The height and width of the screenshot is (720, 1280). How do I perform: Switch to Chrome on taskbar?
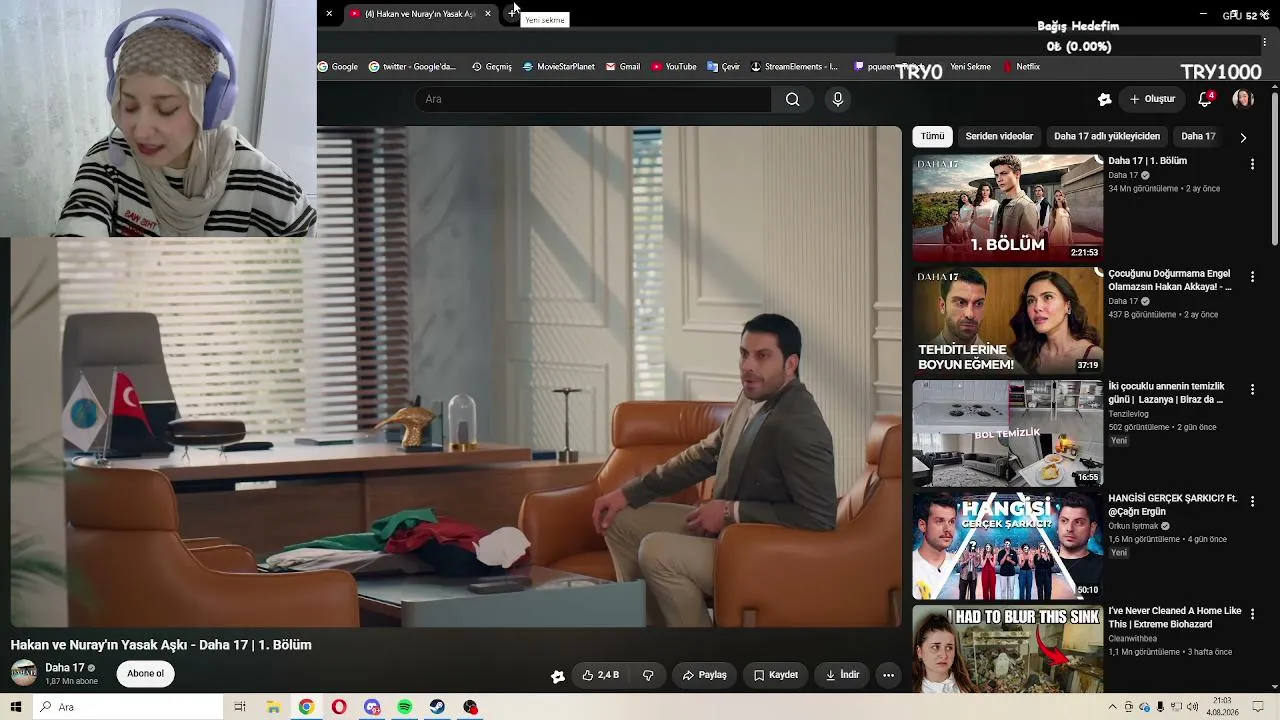(306, 707)
